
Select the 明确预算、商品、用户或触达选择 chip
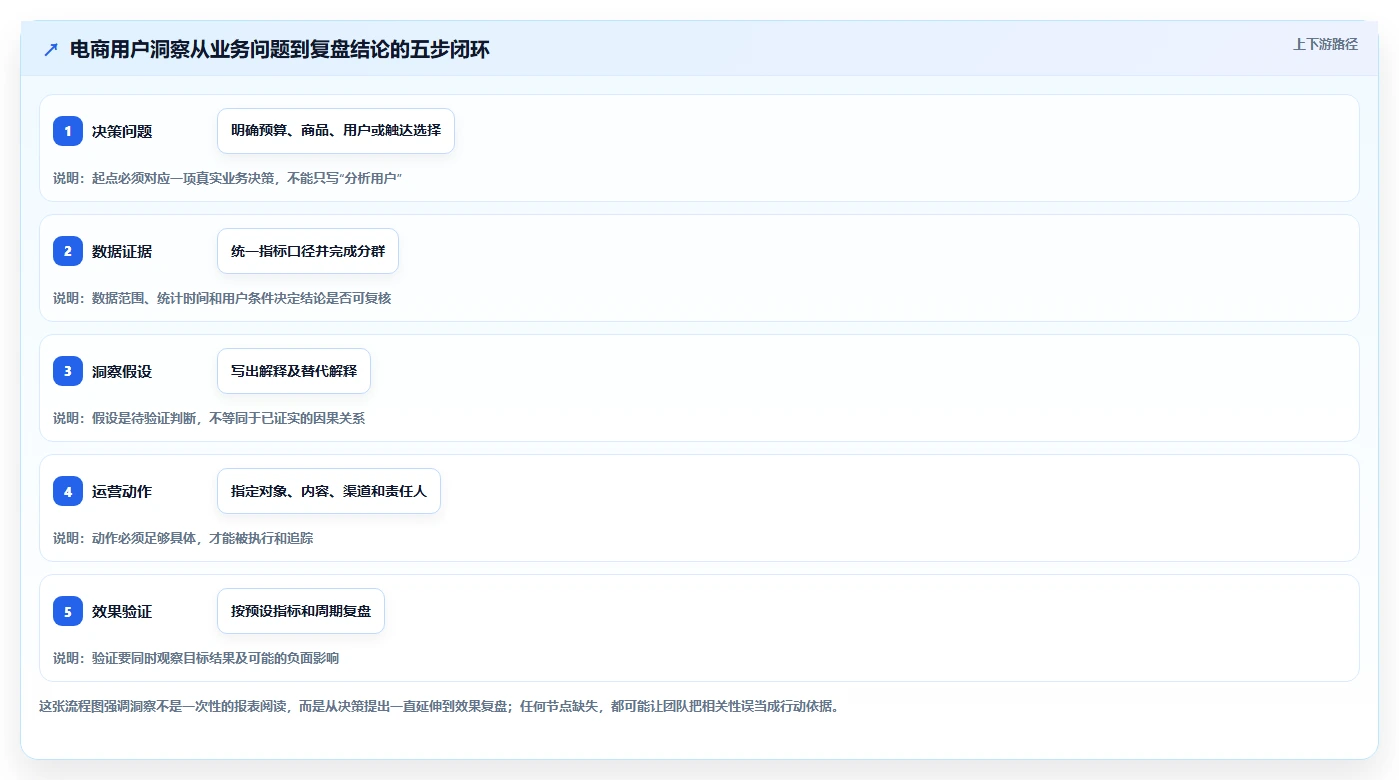(x=336, y=131)
